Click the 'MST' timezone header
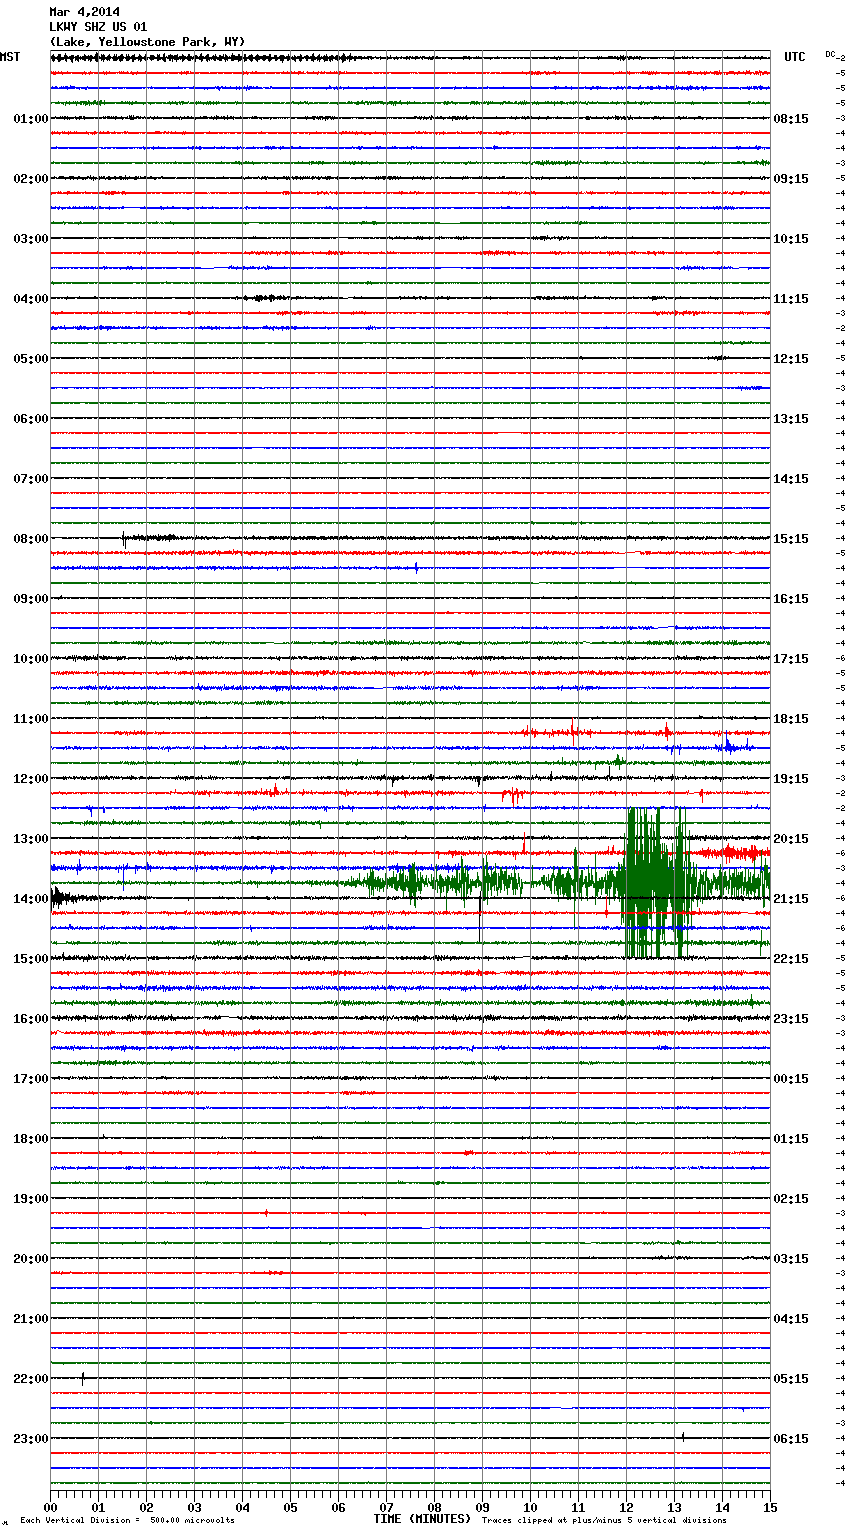 tap(10, 57)
